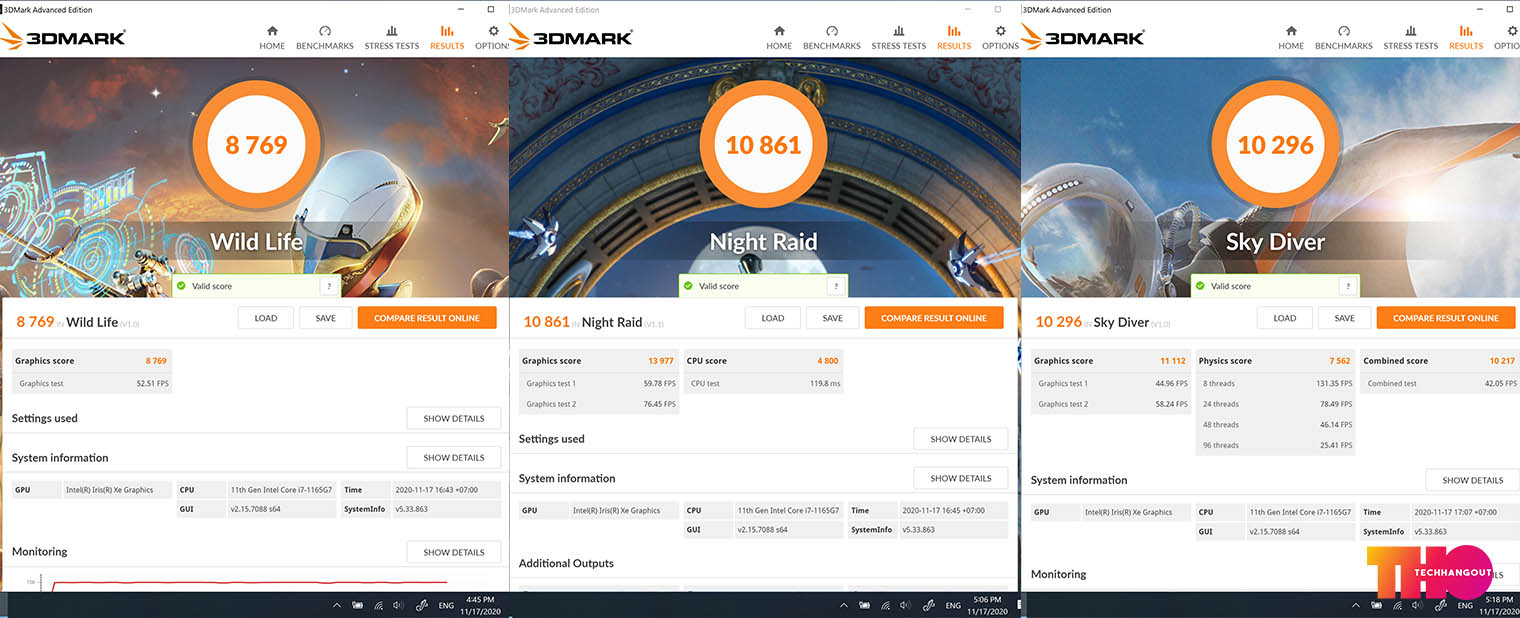Click the Wild Life Graphics test 52.51 FPS
Viewport: 1520px width, 618px height.
[152, 384]
